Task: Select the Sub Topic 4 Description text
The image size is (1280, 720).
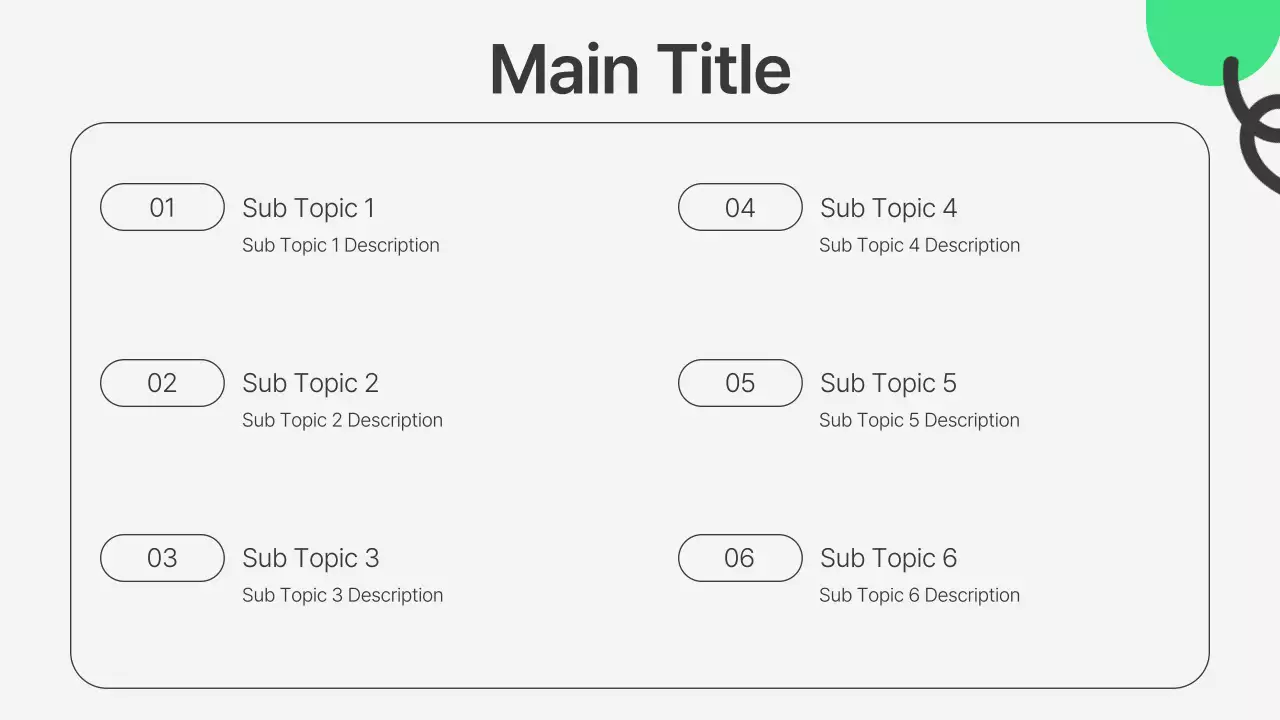Action: pos(919,245)
